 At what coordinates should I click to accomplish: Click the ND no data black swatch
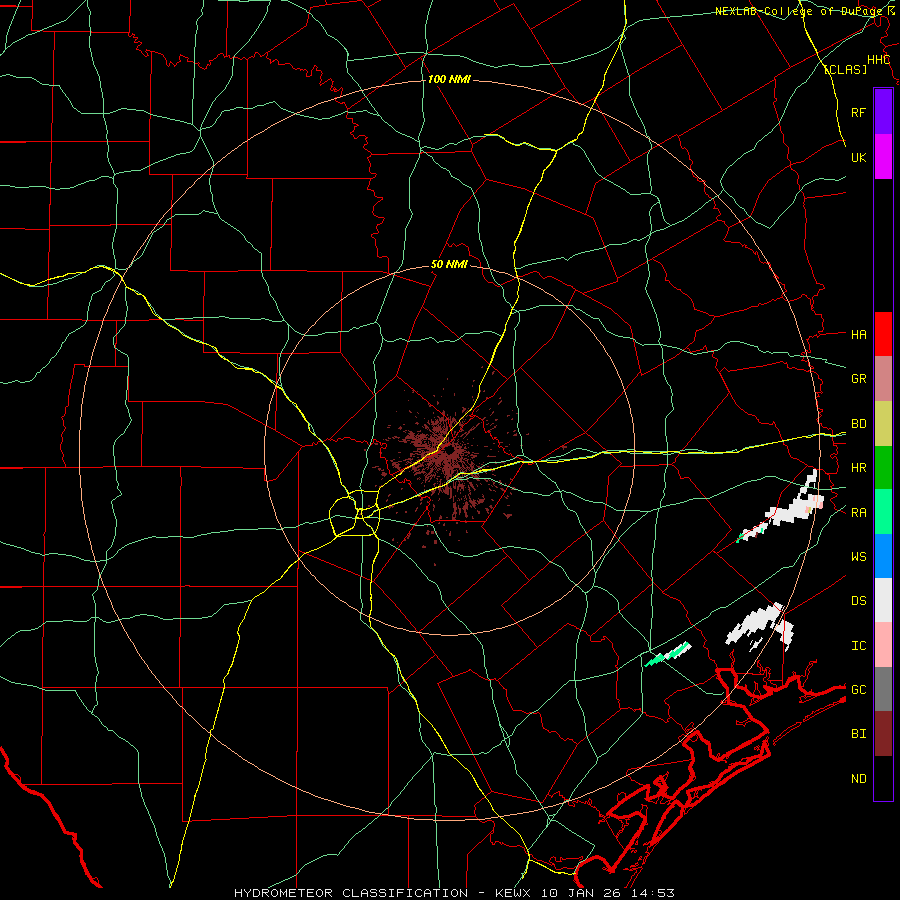(x=883, y=778)
